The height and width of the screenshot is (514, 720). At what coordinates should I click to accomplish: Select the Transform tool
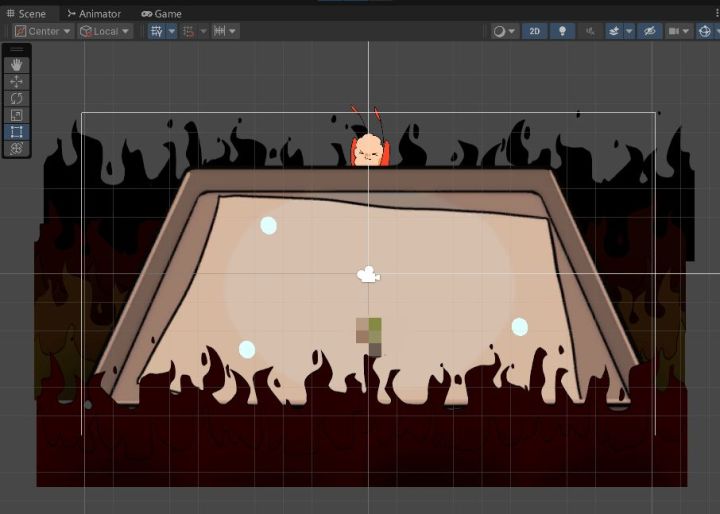[x=17, y=148]
